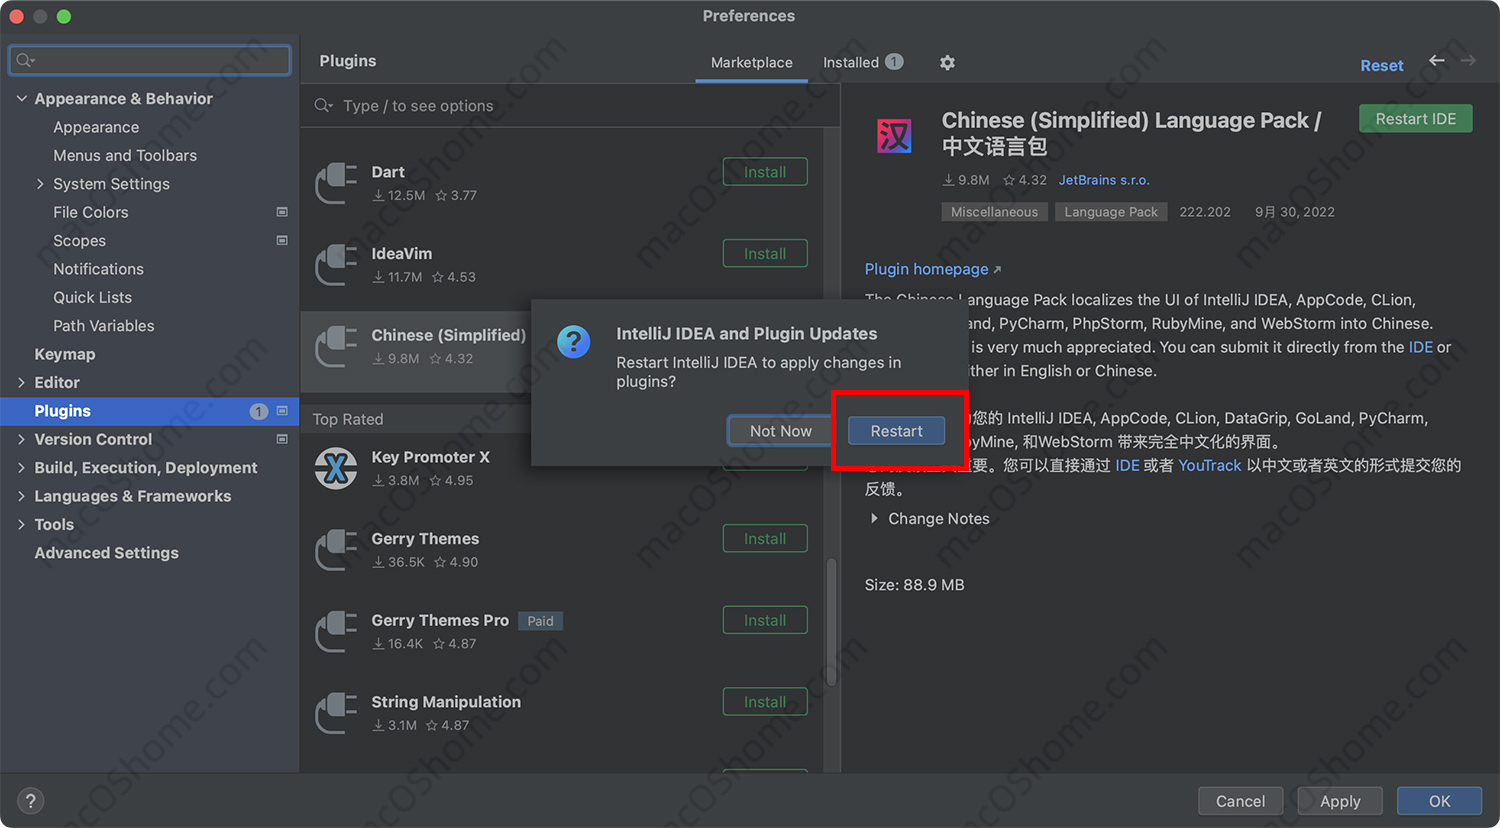Click the question icon in the restart dialog
Screen dimensions: 1500x828
574,342
